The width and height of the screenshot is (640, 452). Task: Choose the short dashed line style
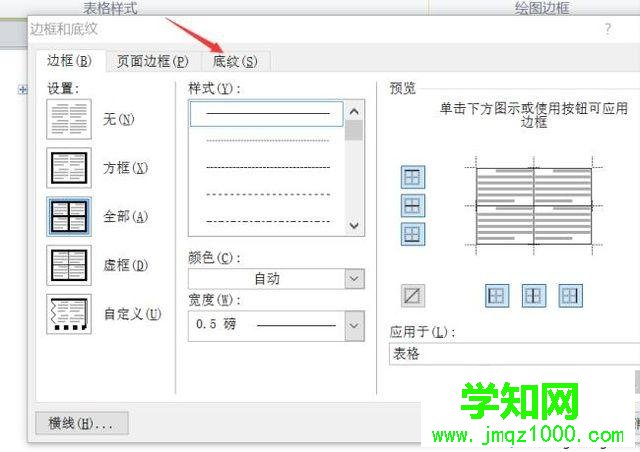pyautogui.click(x=268, y=167)
